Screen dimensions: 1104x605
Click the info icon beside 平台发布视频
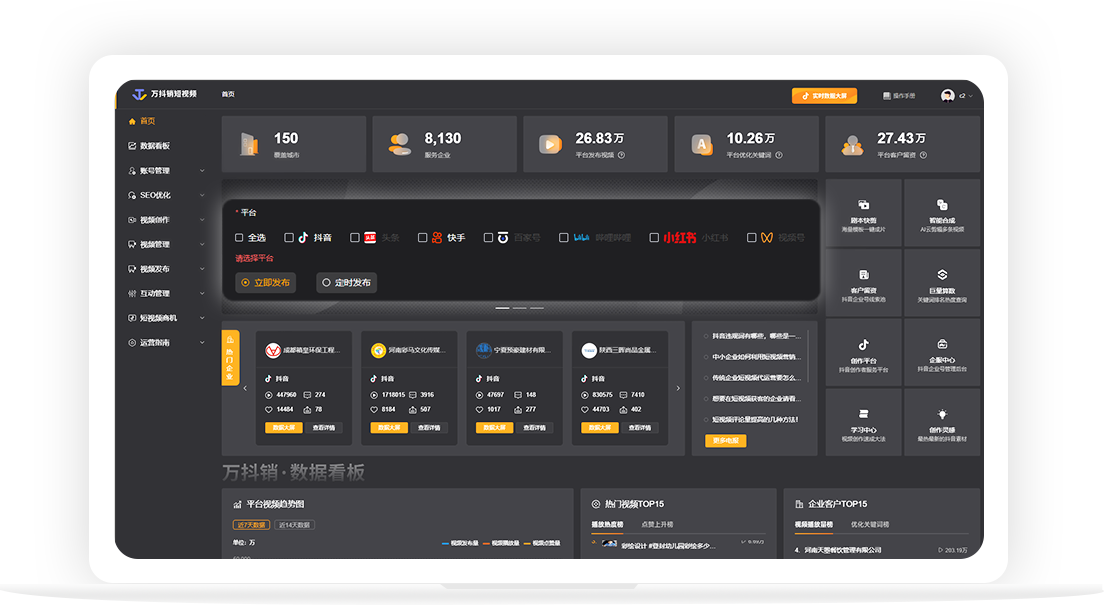pyautogui.click(x=621, y=155)
